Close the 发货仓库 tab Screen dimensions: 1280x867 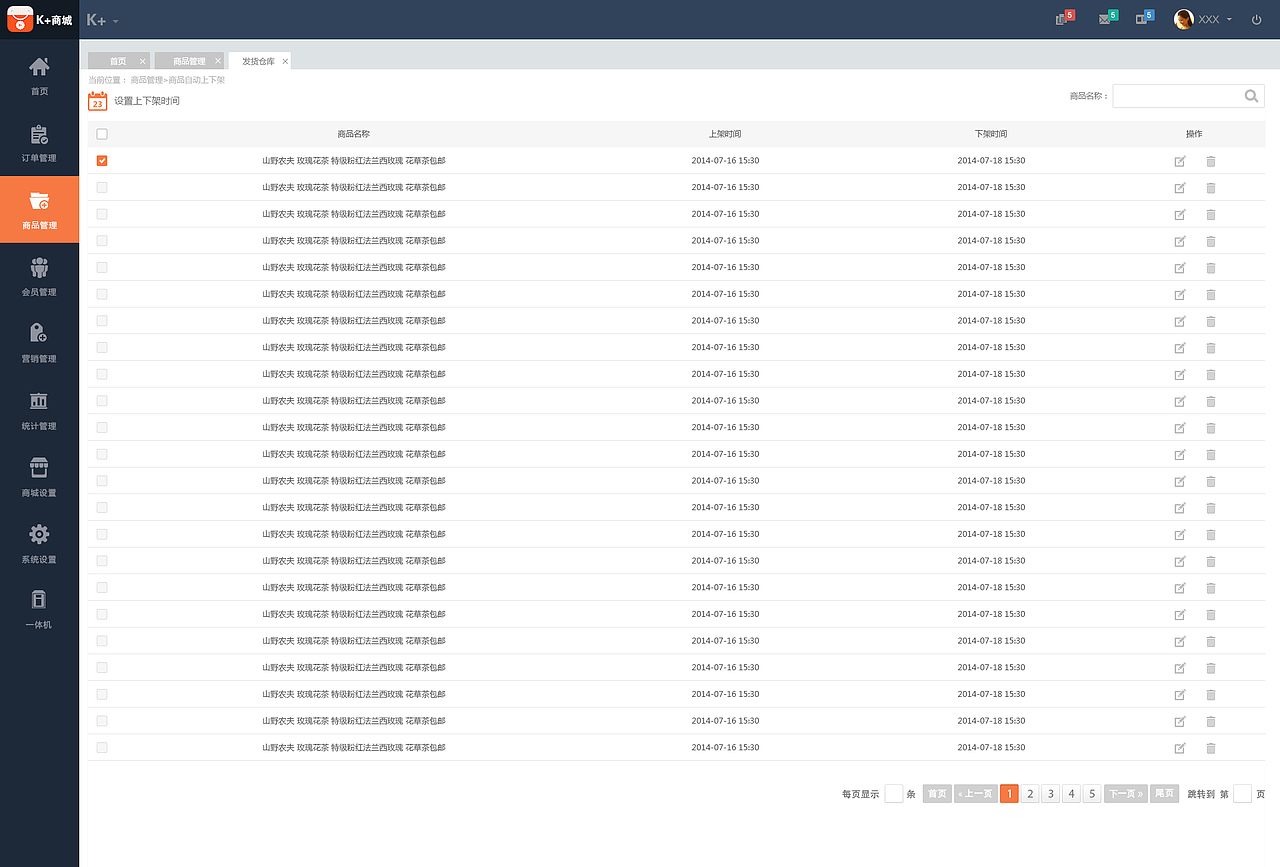click(285, 61)
